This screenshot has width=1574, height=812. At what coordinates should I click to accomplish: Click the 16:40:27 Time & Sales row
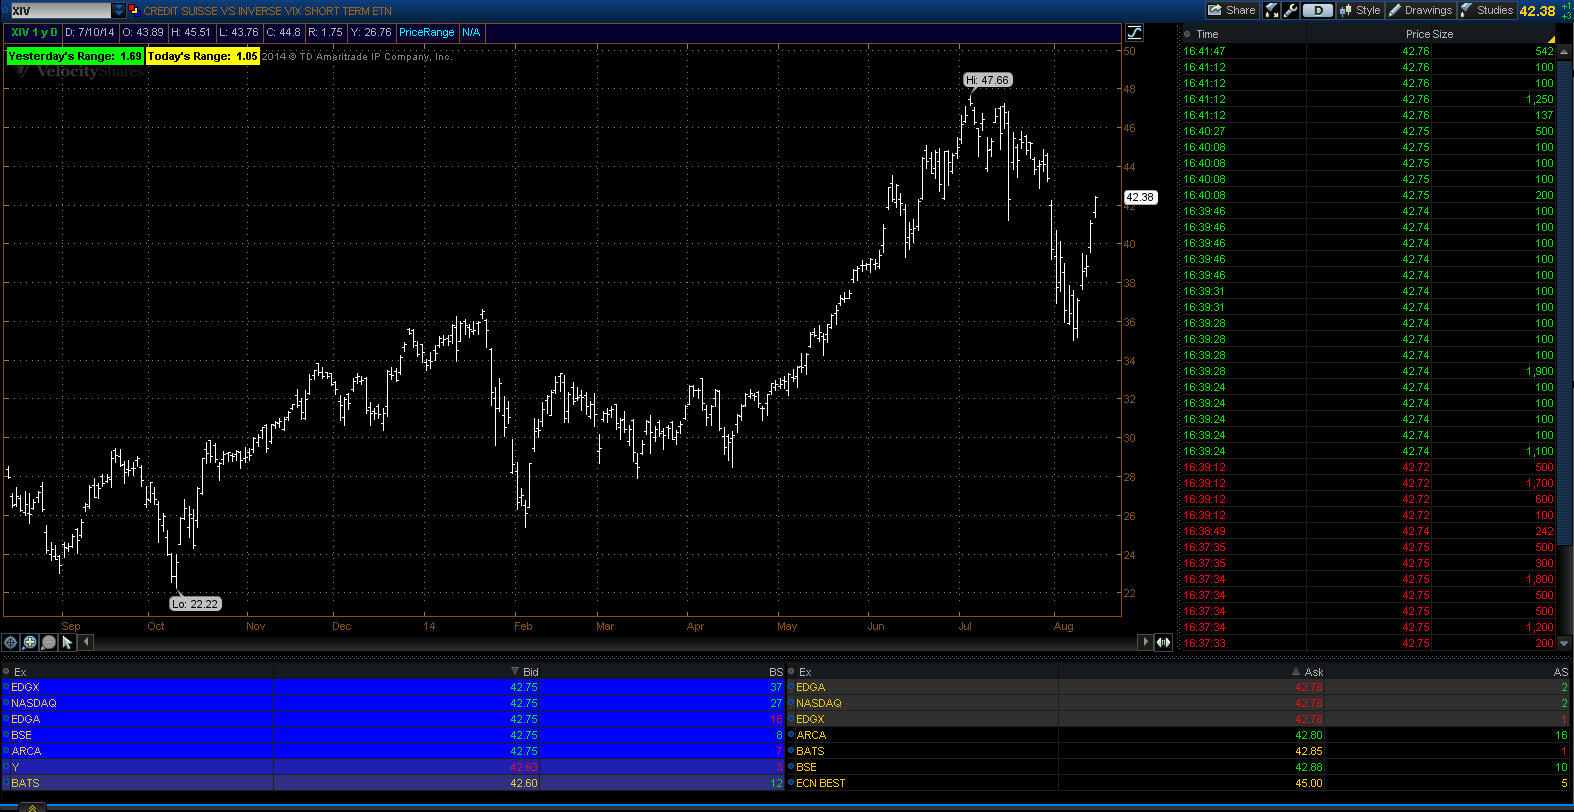click(1369, 131)
